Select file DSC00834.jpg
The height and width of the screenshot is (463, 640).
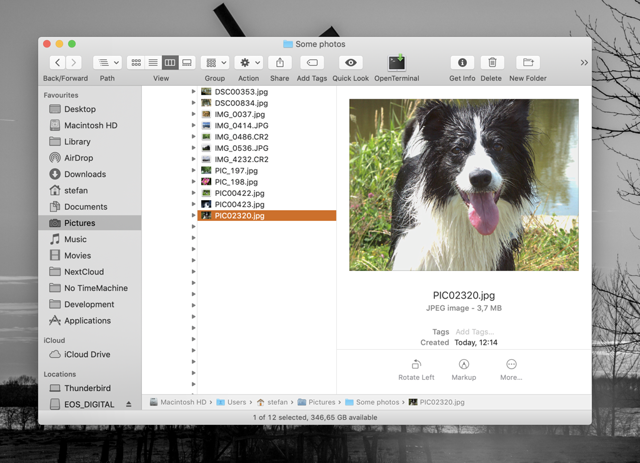click(x=267, y=103)
